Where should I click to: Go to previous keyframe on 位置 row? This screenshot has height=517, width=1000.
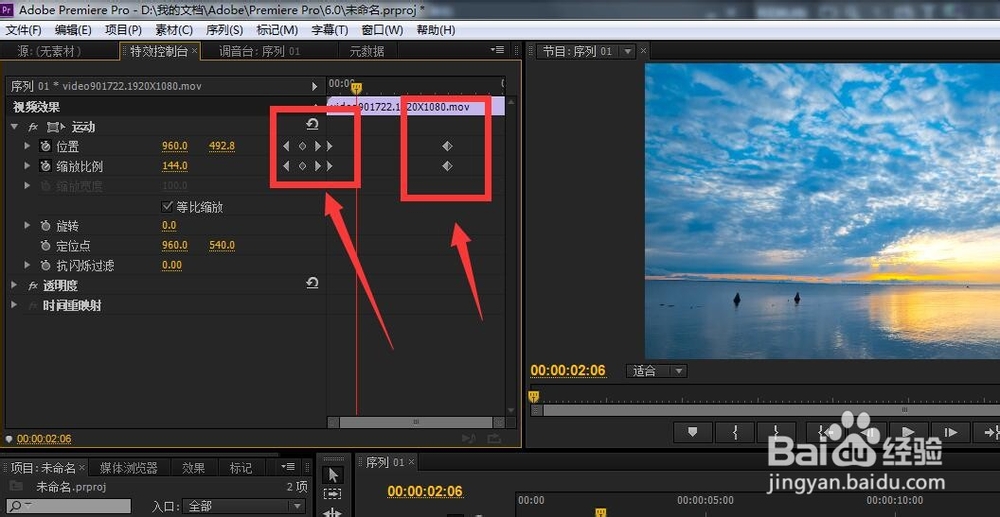click(x=286, y=146)
